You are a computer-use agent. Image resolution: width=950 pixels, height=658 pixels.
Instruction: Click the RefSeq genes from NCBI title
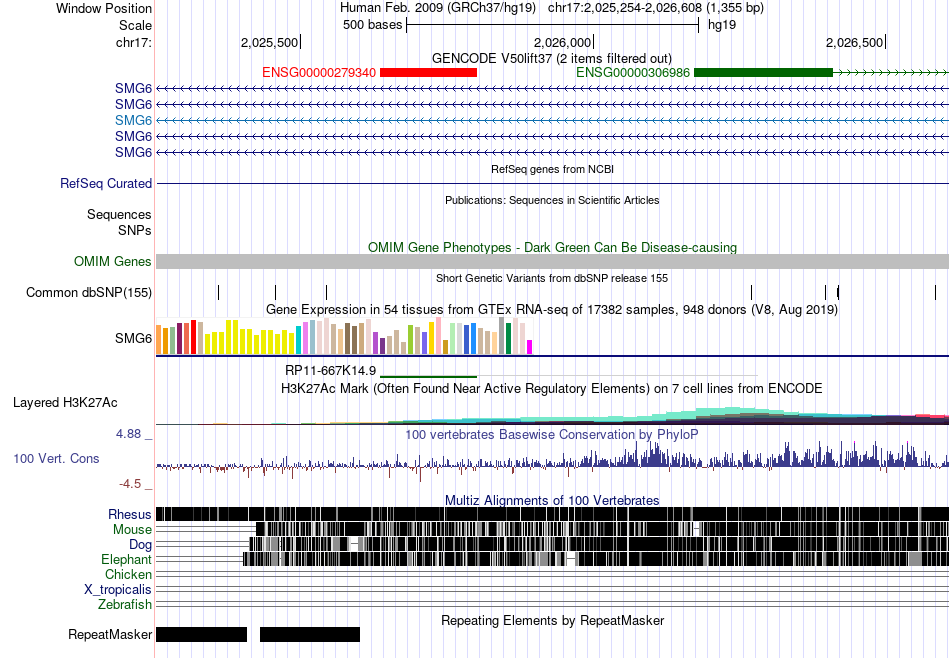pyautogui.click(x=553, y=169)
